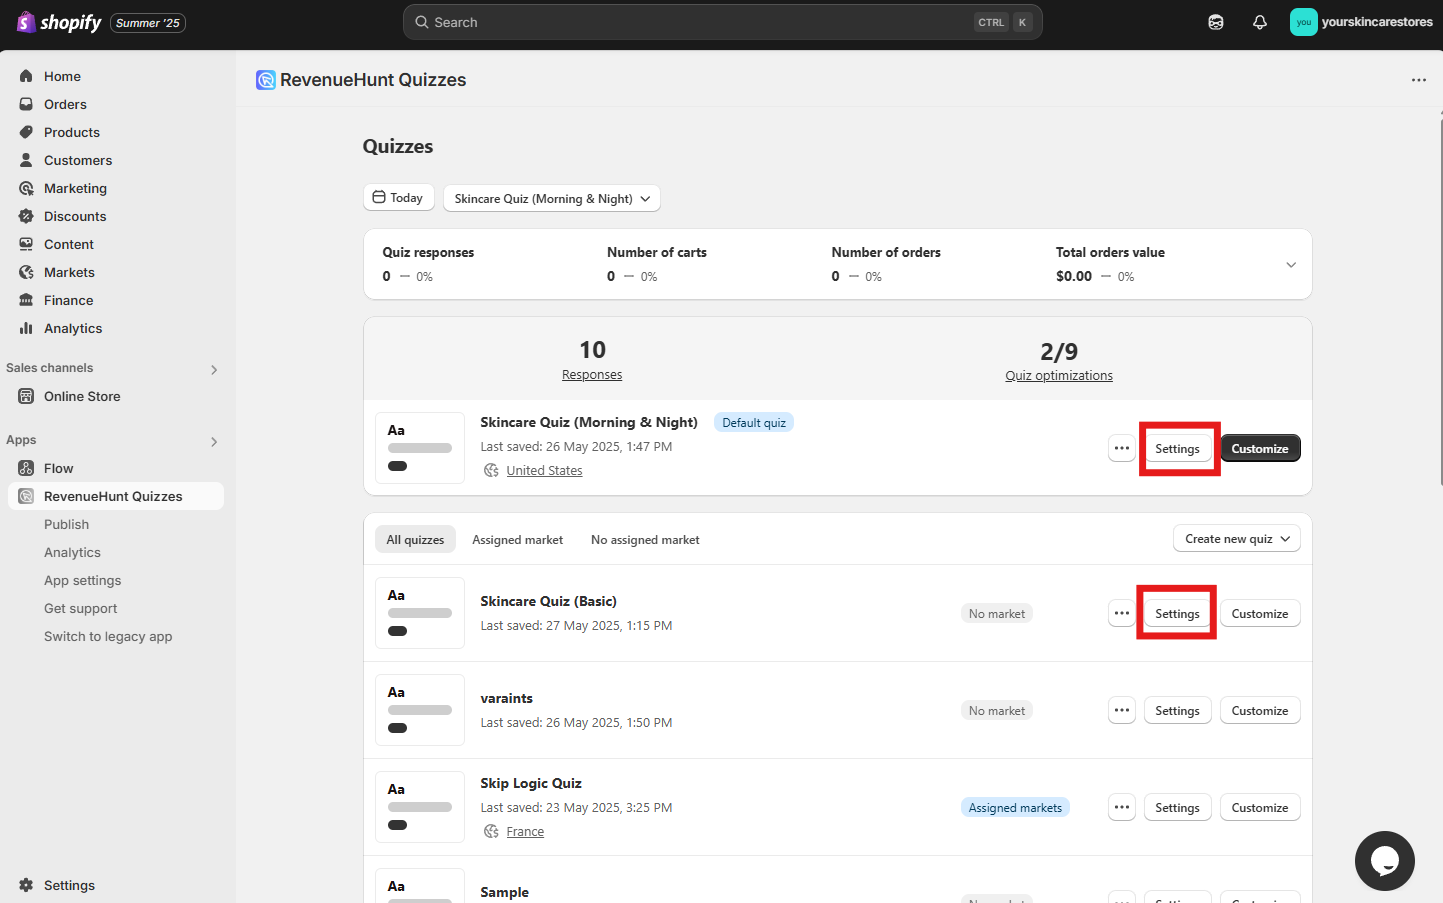Click the Assigned markets badge

click(1015, 807)
